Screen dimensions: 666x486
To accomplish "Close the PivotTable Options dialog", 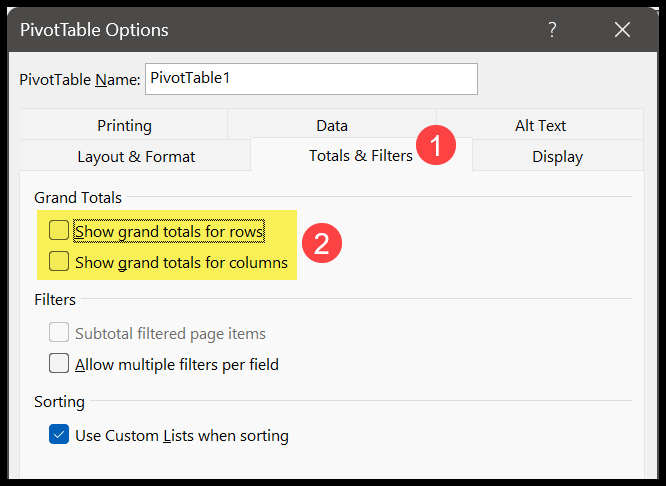I will click(622, 30).
